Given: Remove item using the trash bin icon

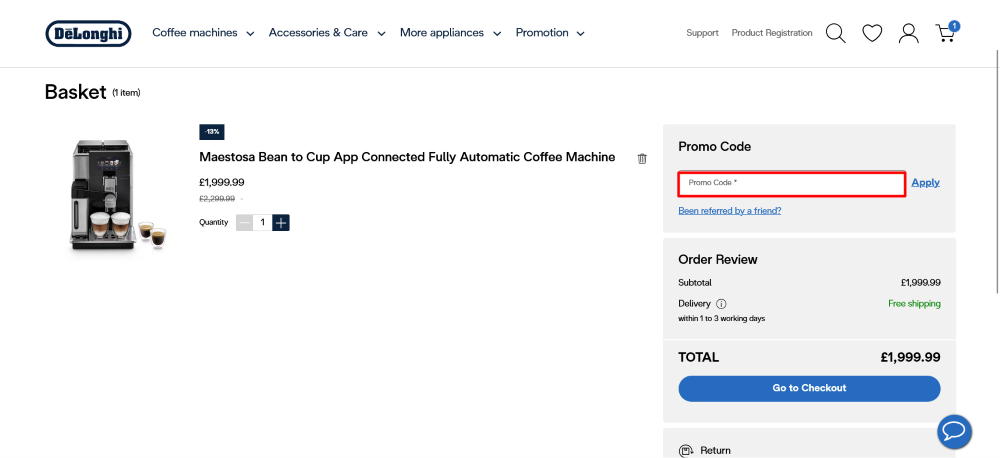Looking at the screenshot, I should 642,159.
